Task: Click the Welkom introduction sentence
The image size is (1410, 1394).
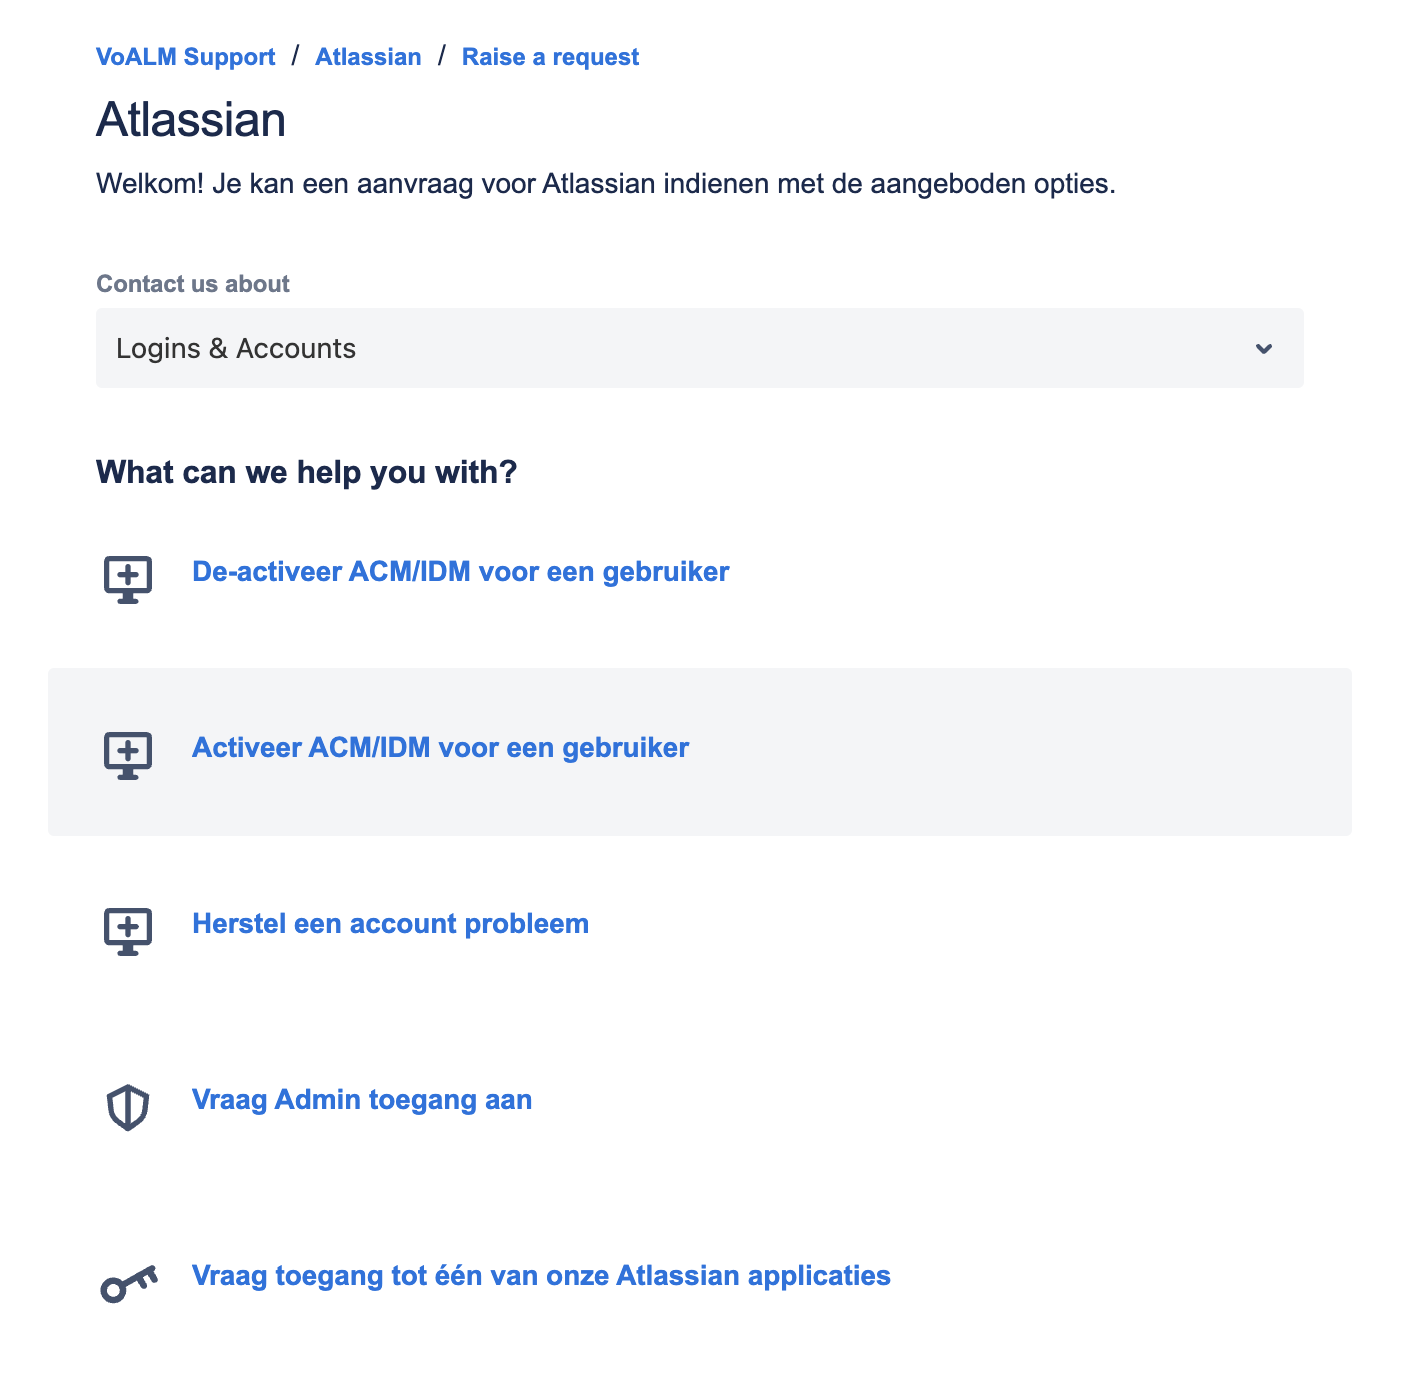Action: pyautogui.click(x=606, y=184)
